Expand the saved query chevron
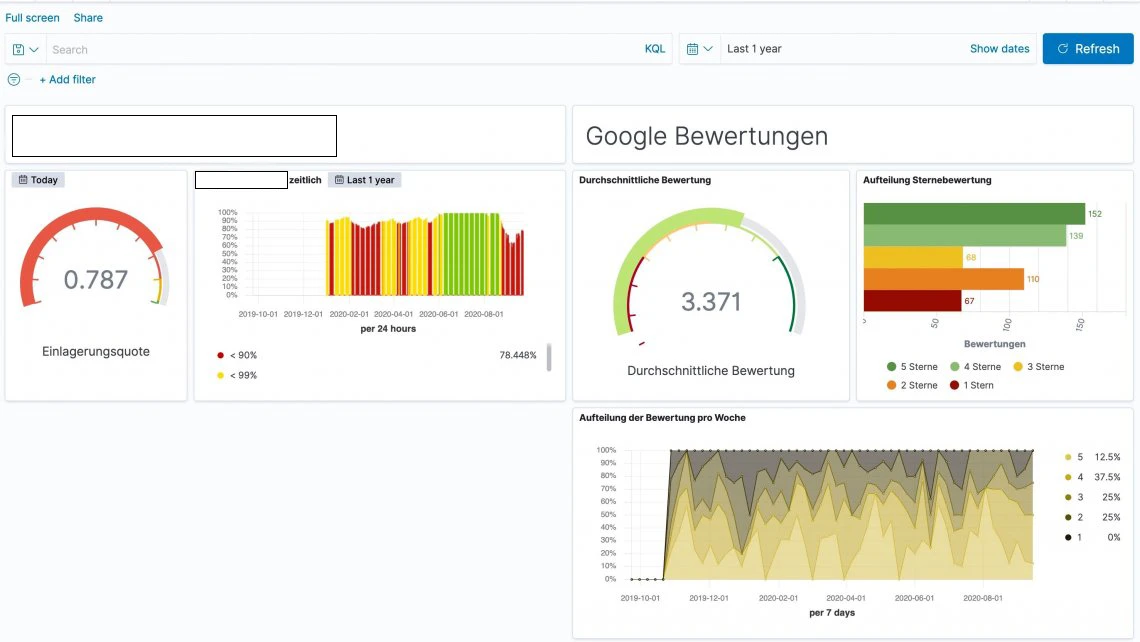The image size is (1140, 642). [33, 49]
